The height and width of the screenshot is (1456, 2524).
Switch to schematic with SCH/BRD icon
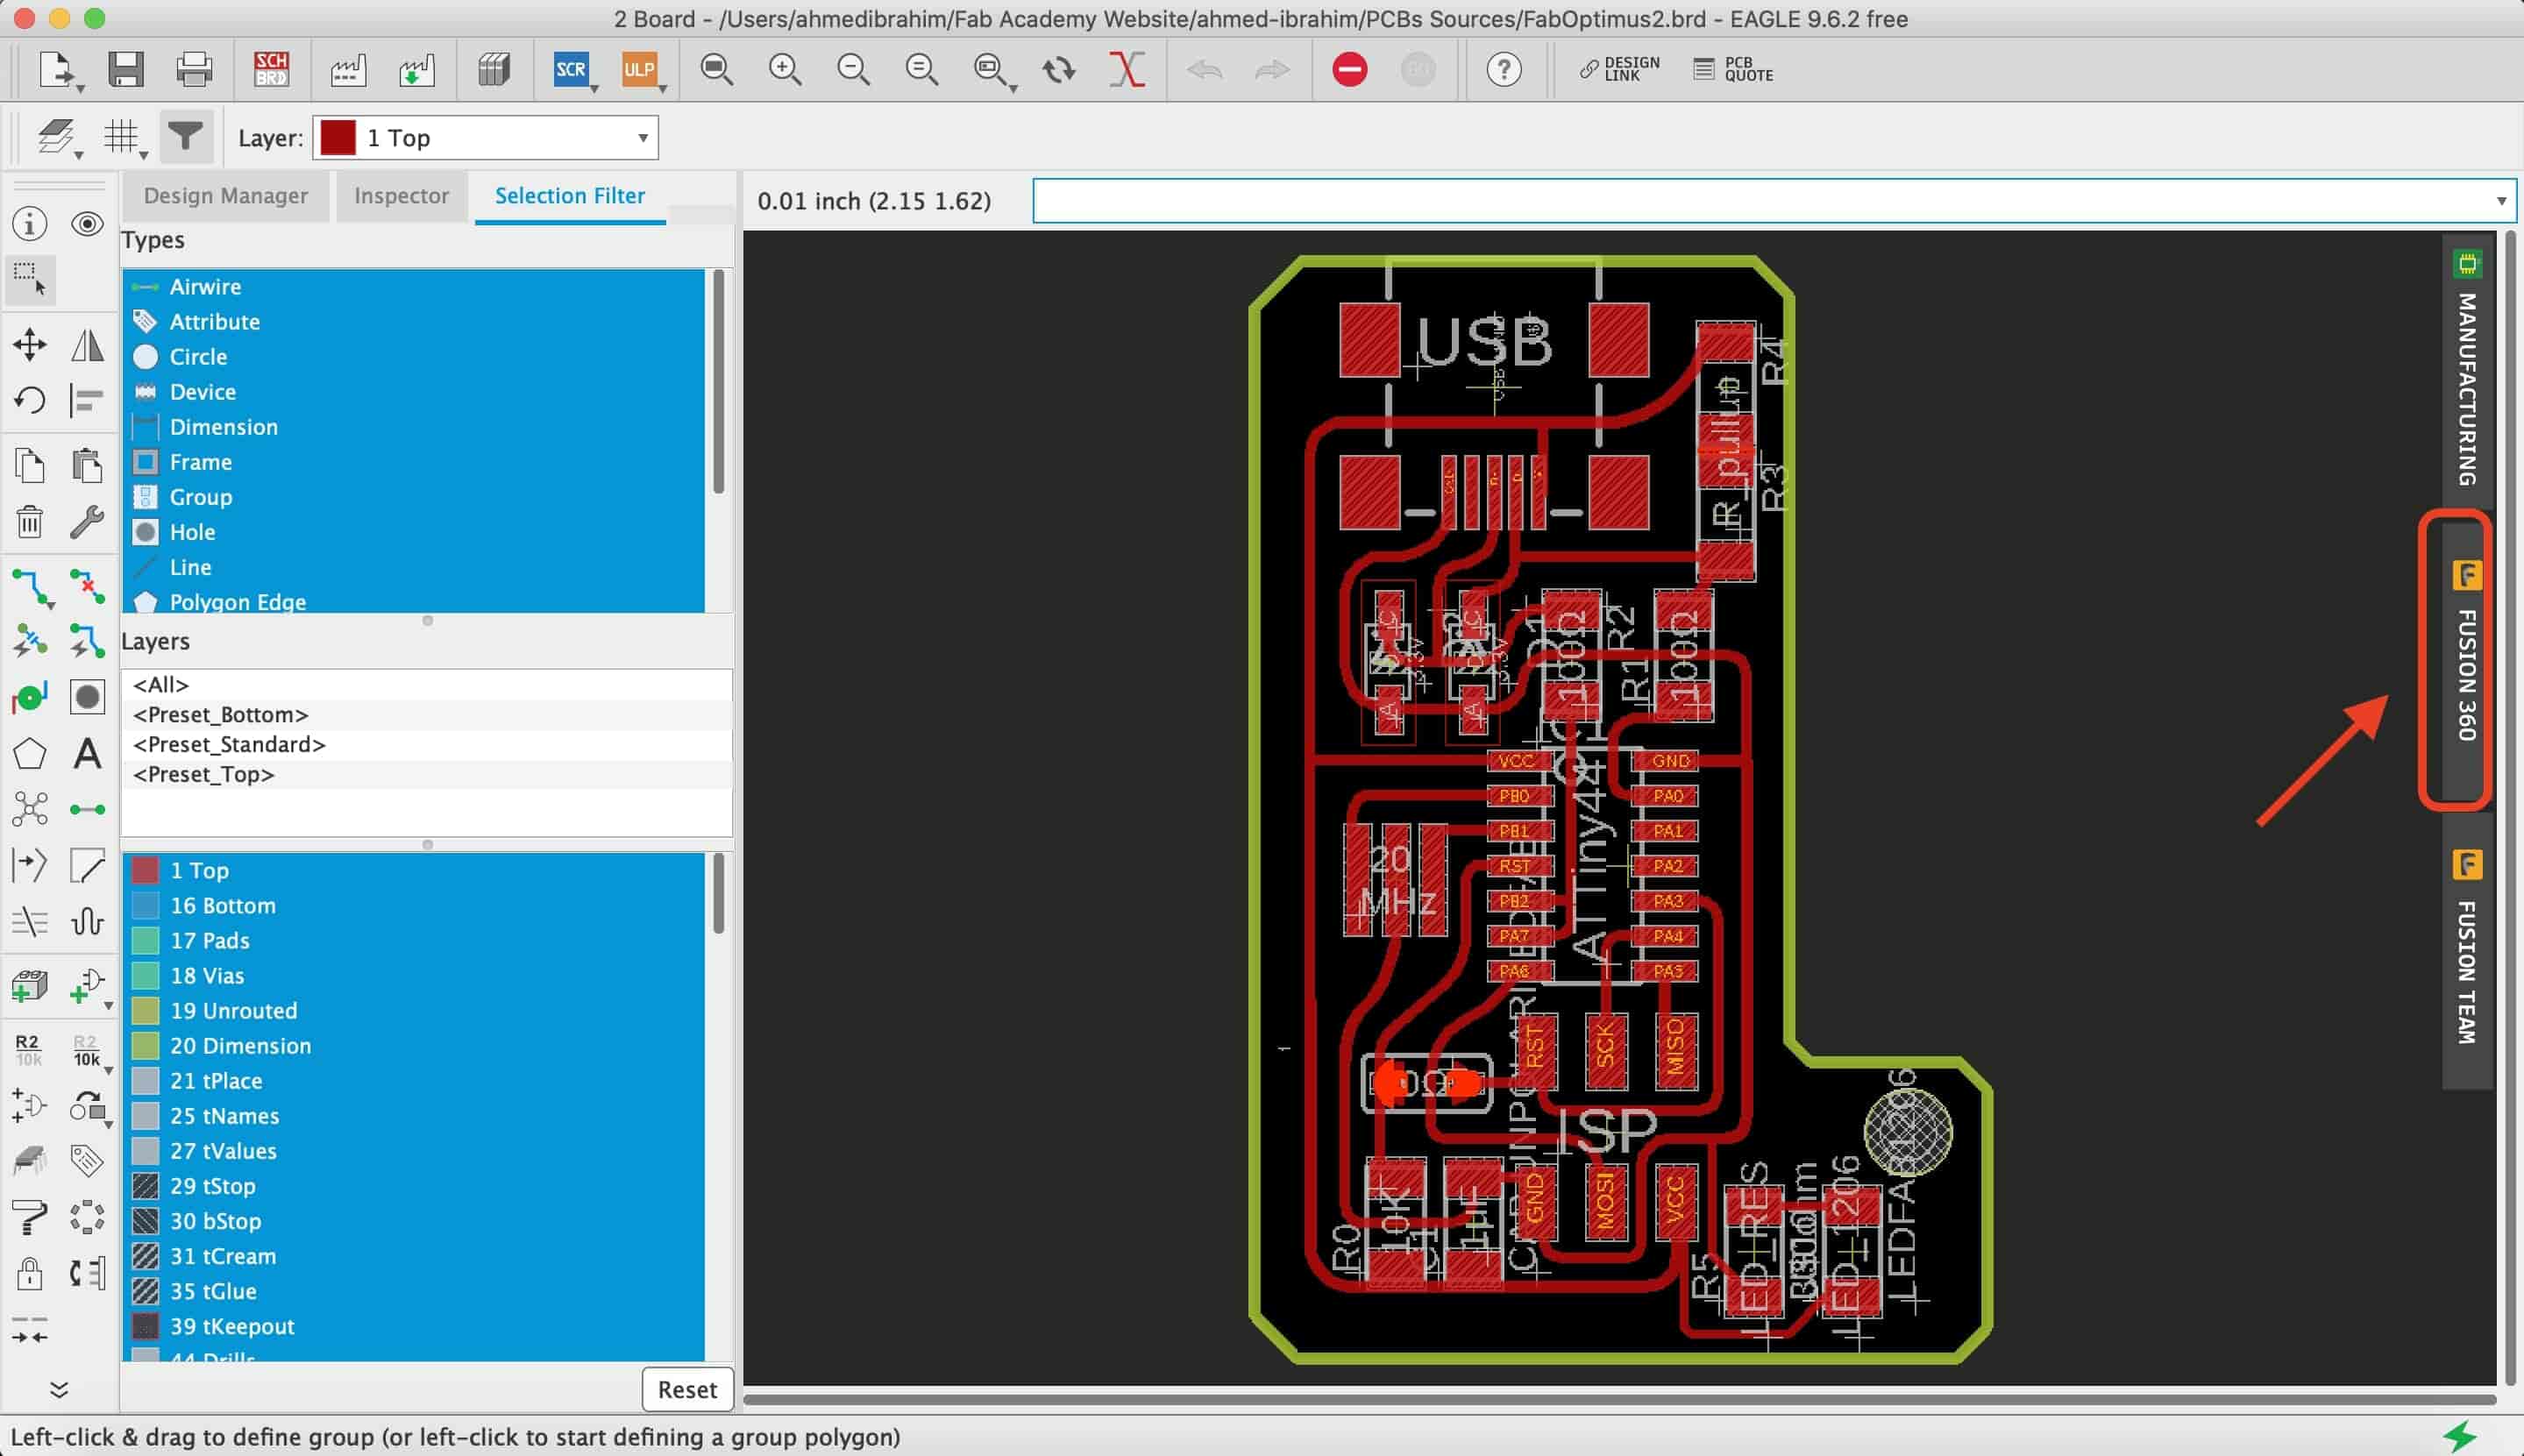click(x=271, y=70)
